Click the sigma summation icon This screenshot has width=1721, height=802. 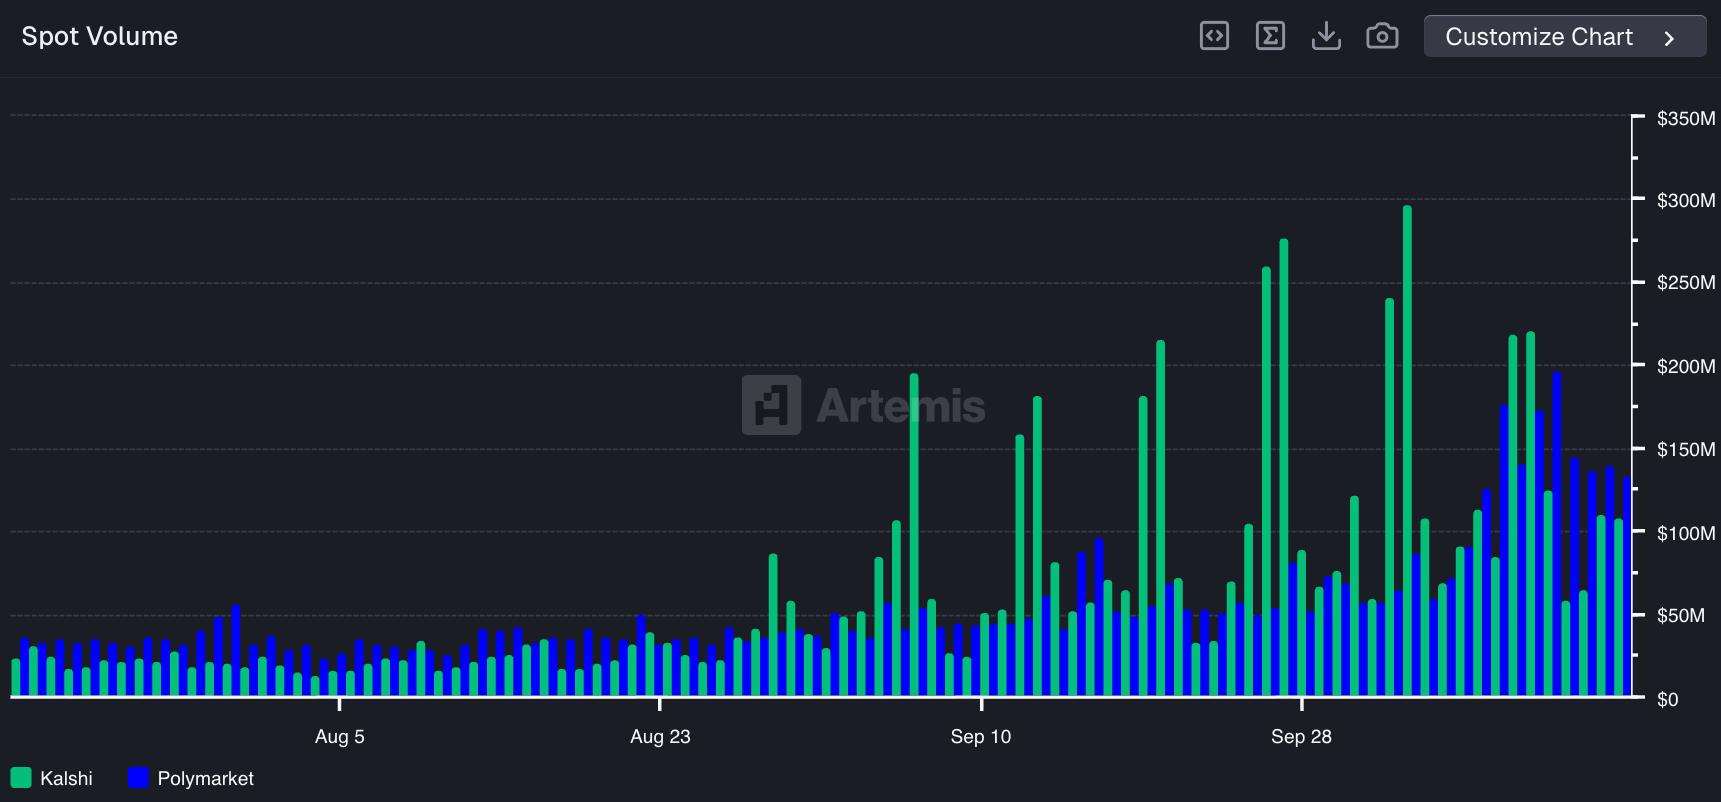point(1270,36)
